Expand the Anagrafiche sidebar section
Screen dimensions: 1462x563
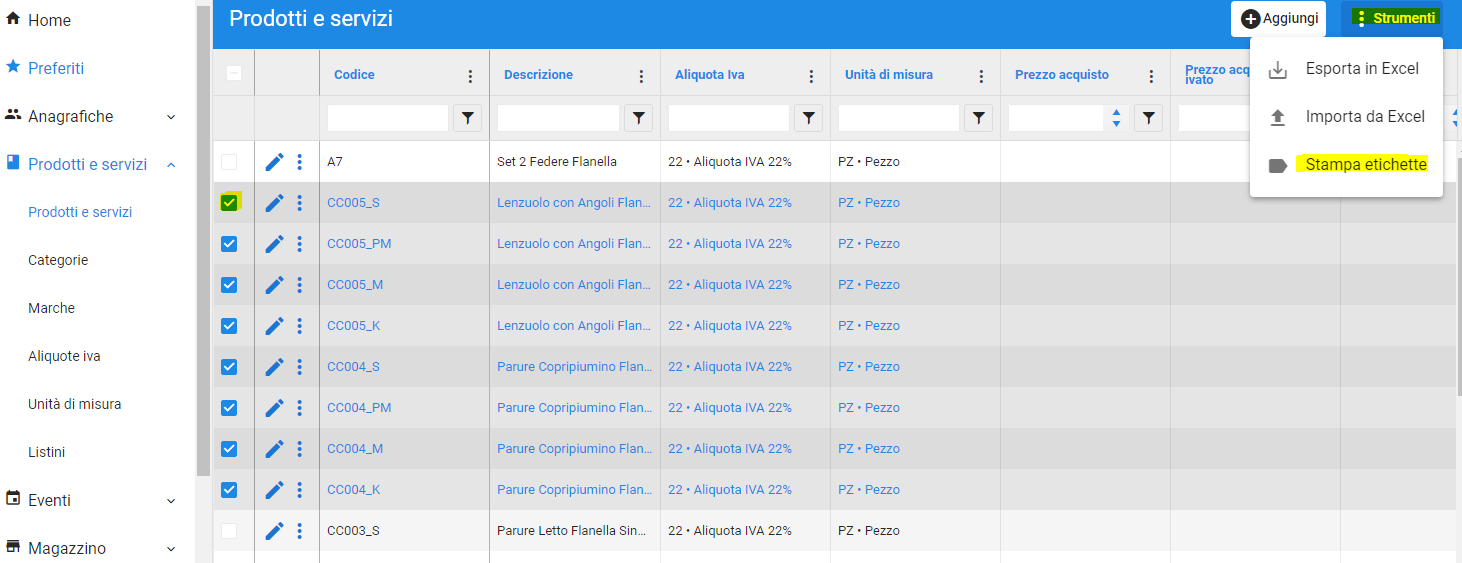[170, 117]
